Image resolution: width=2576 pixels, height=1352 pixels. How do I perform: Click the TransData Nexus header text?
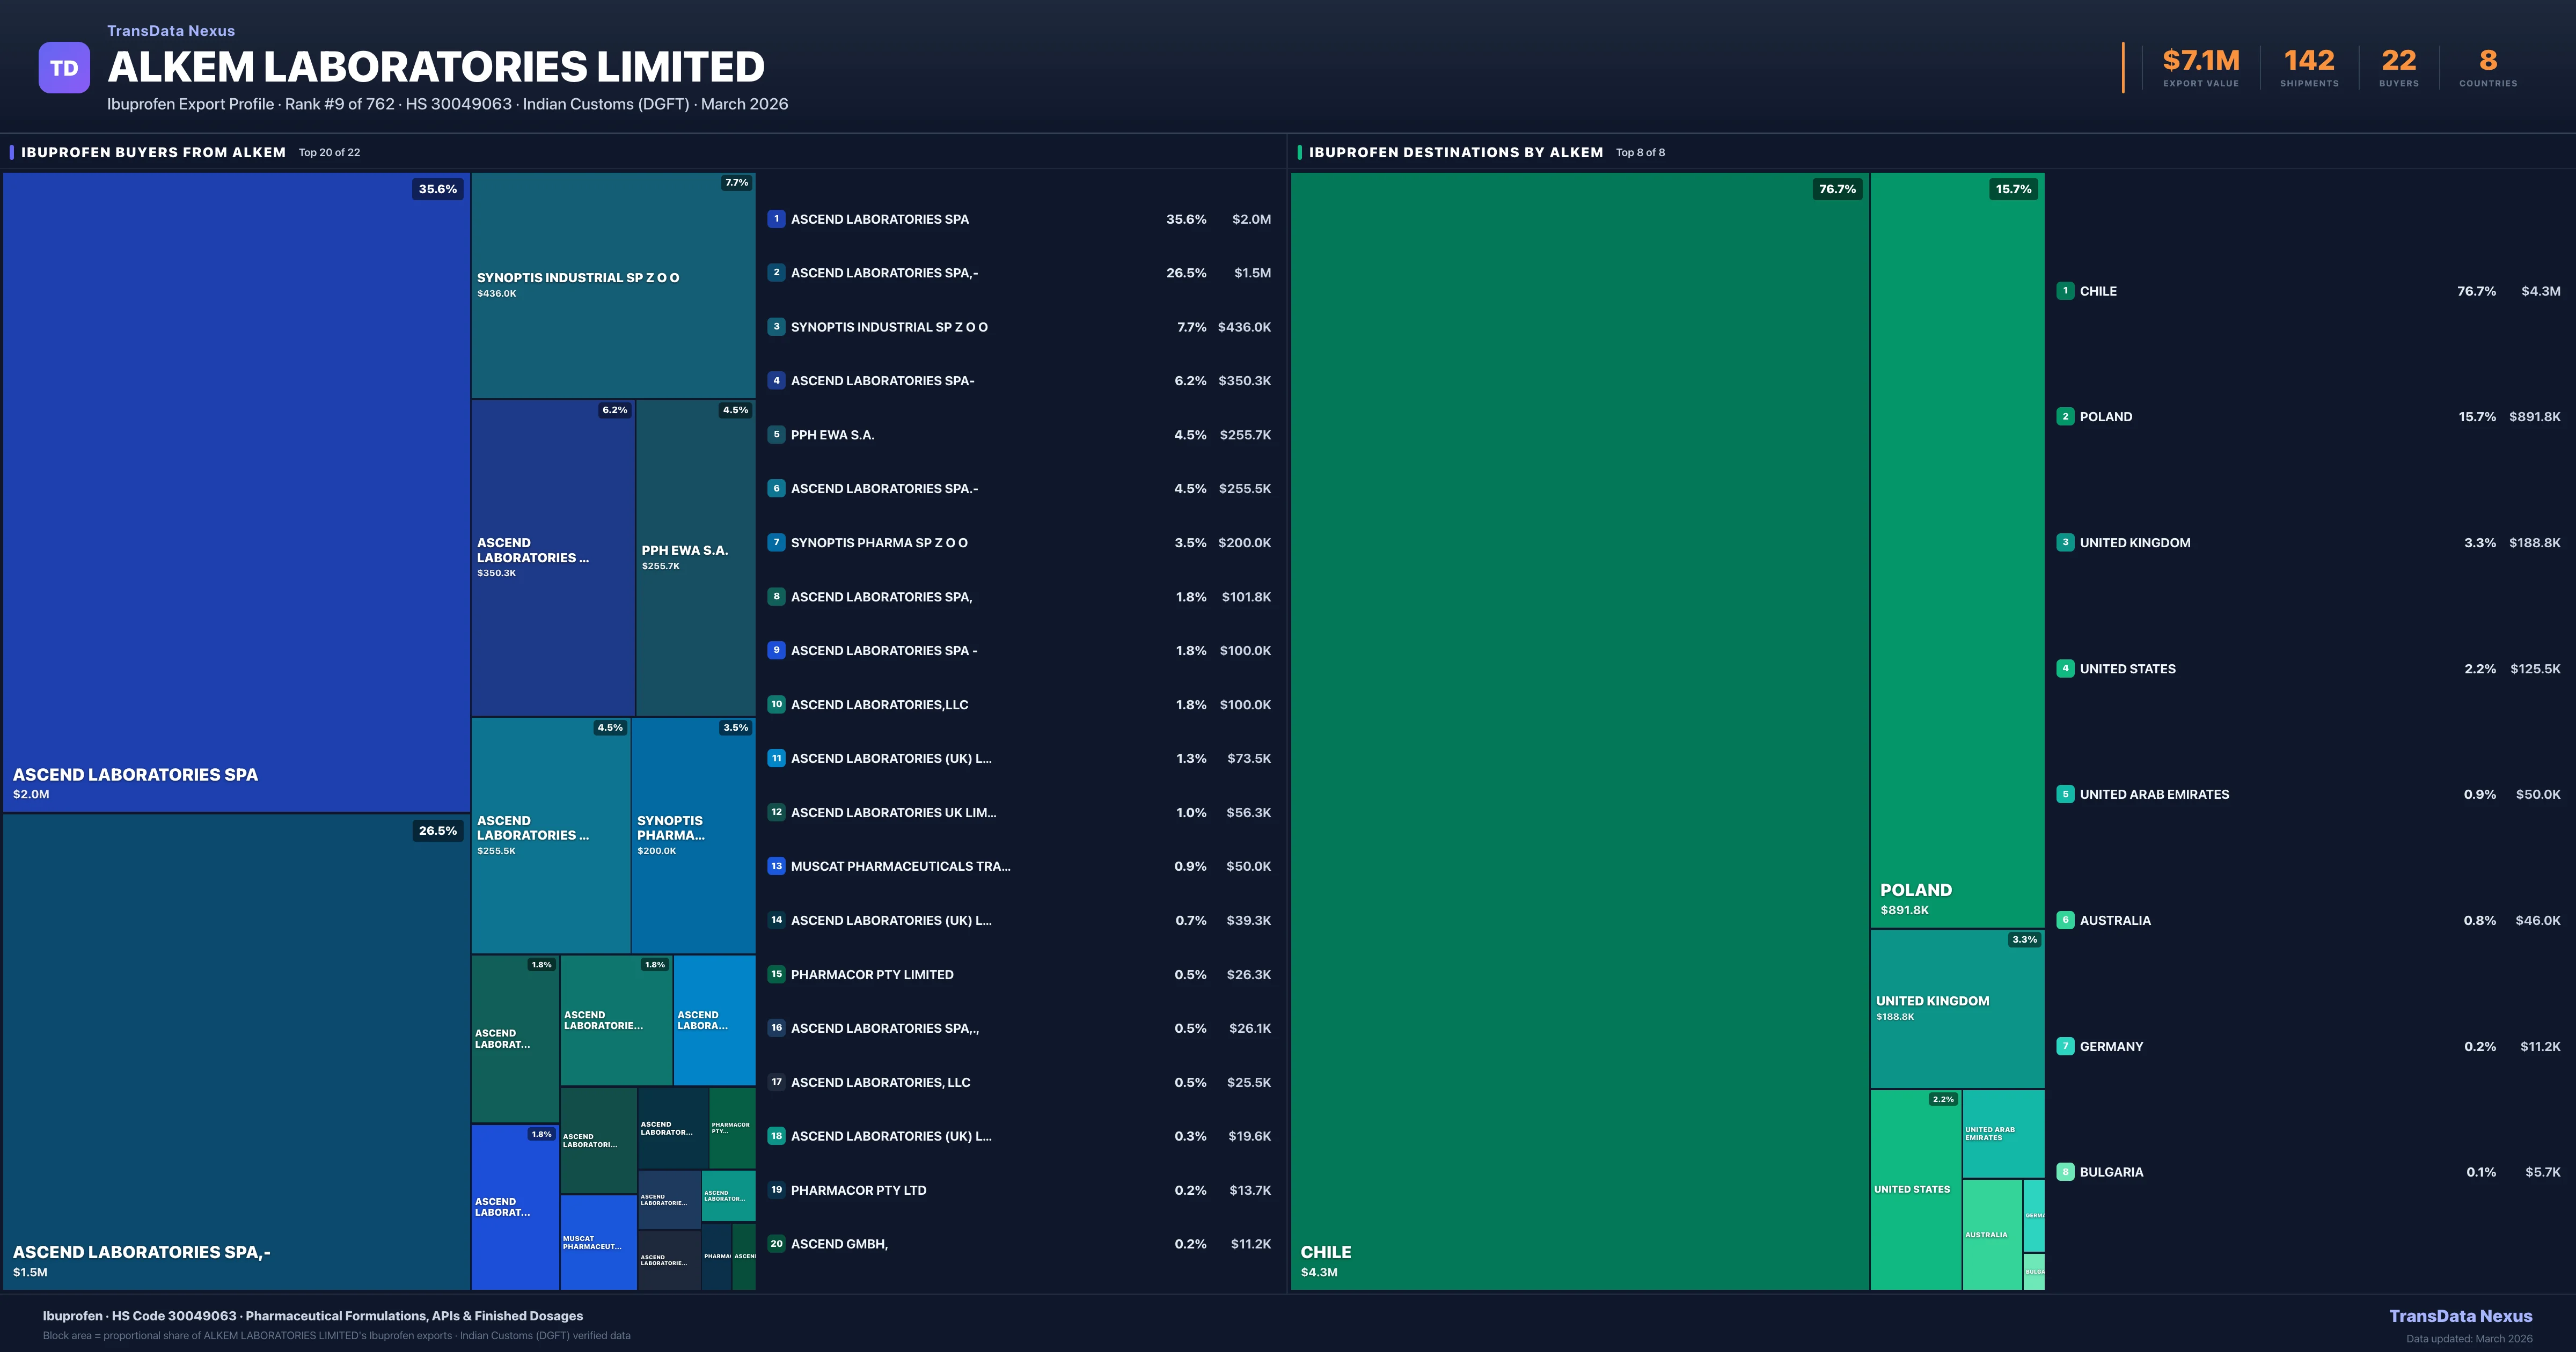(171, 31)
